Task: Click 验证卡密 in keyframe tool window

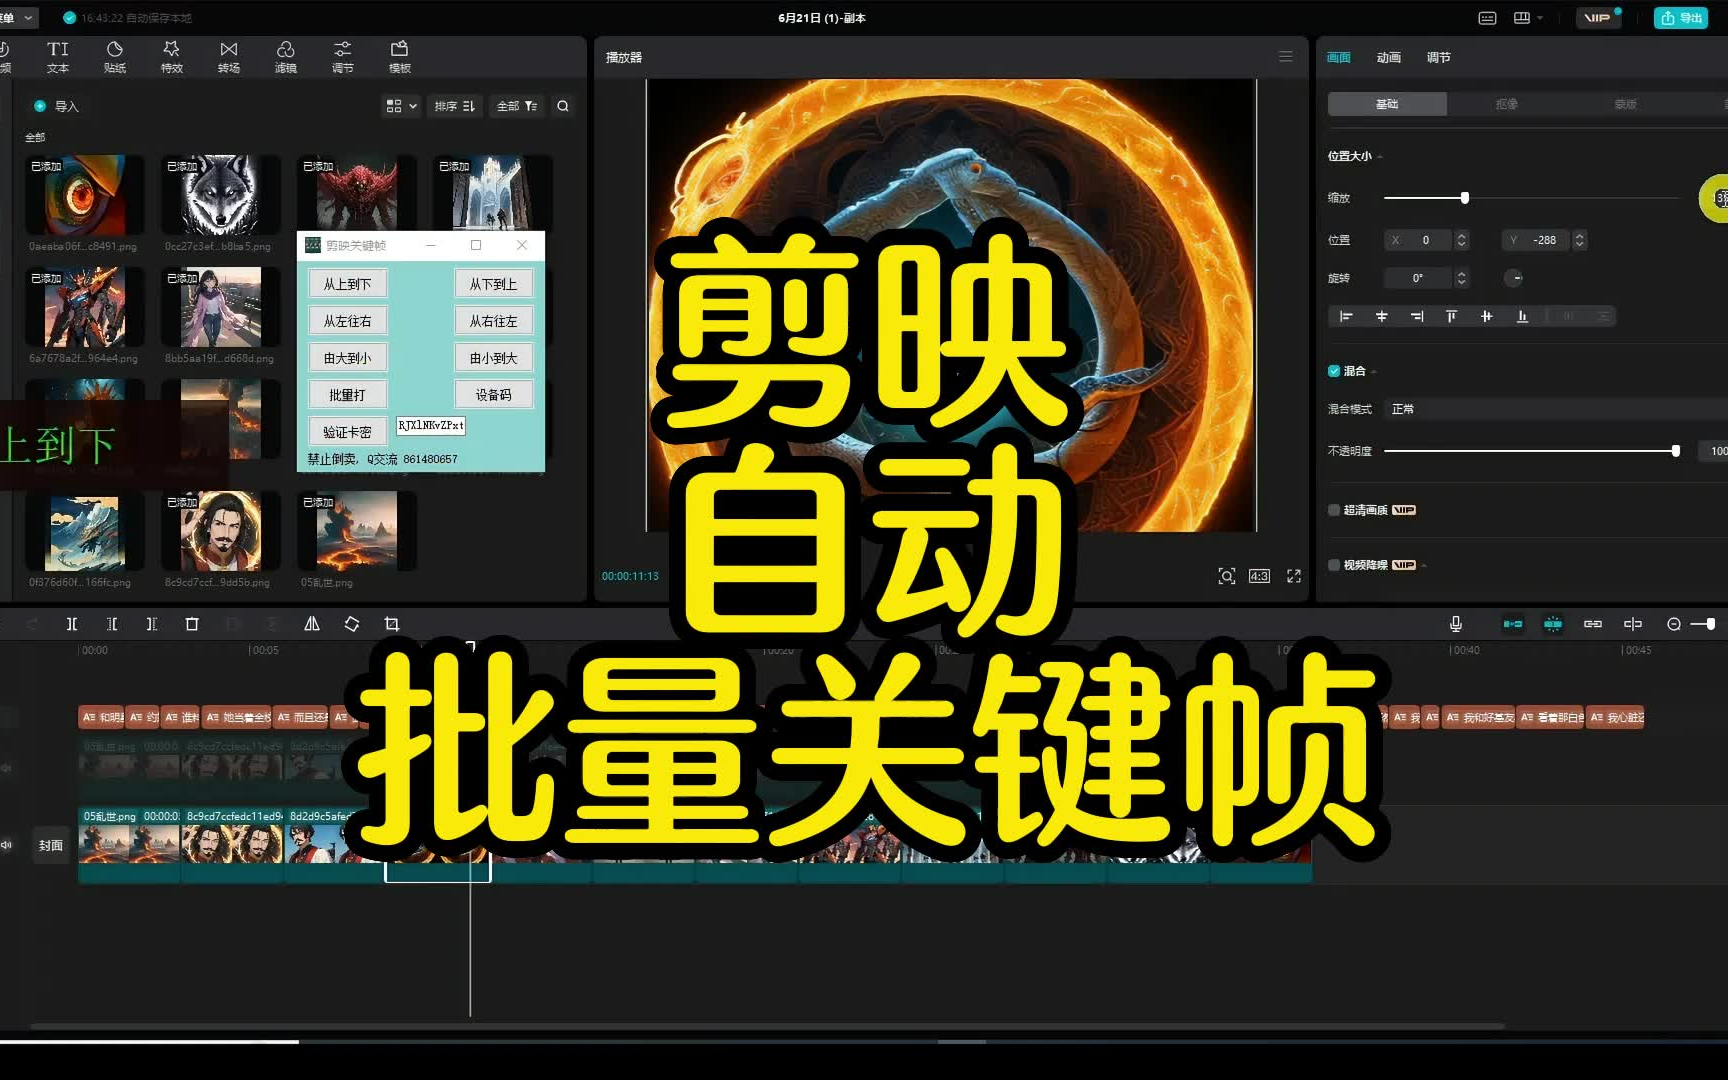Action: [x=347, y=432]
